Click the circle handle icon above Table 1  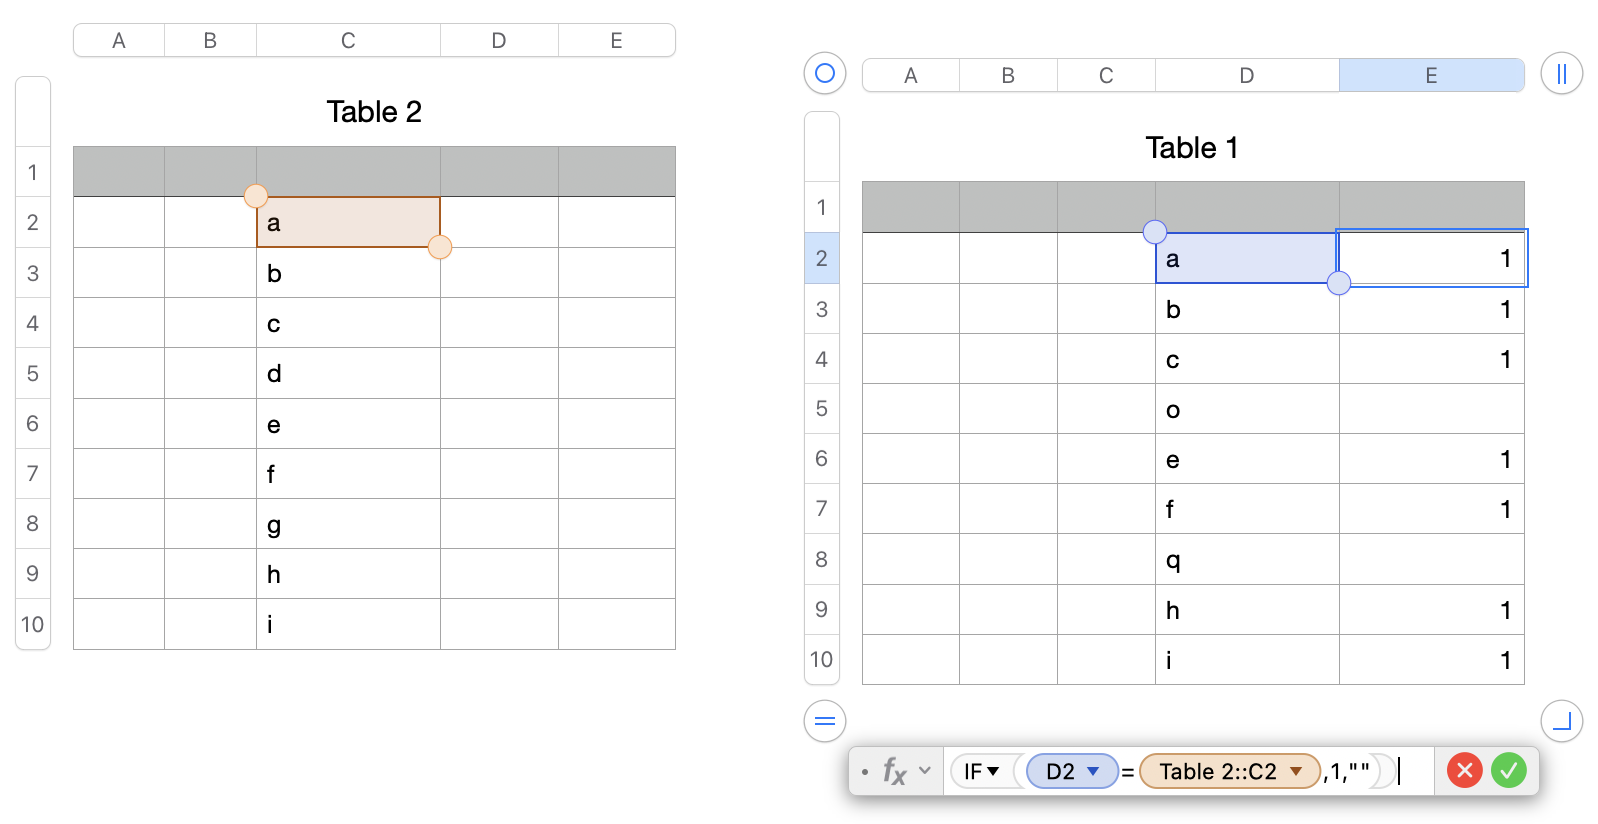click(x=823, y=73)
